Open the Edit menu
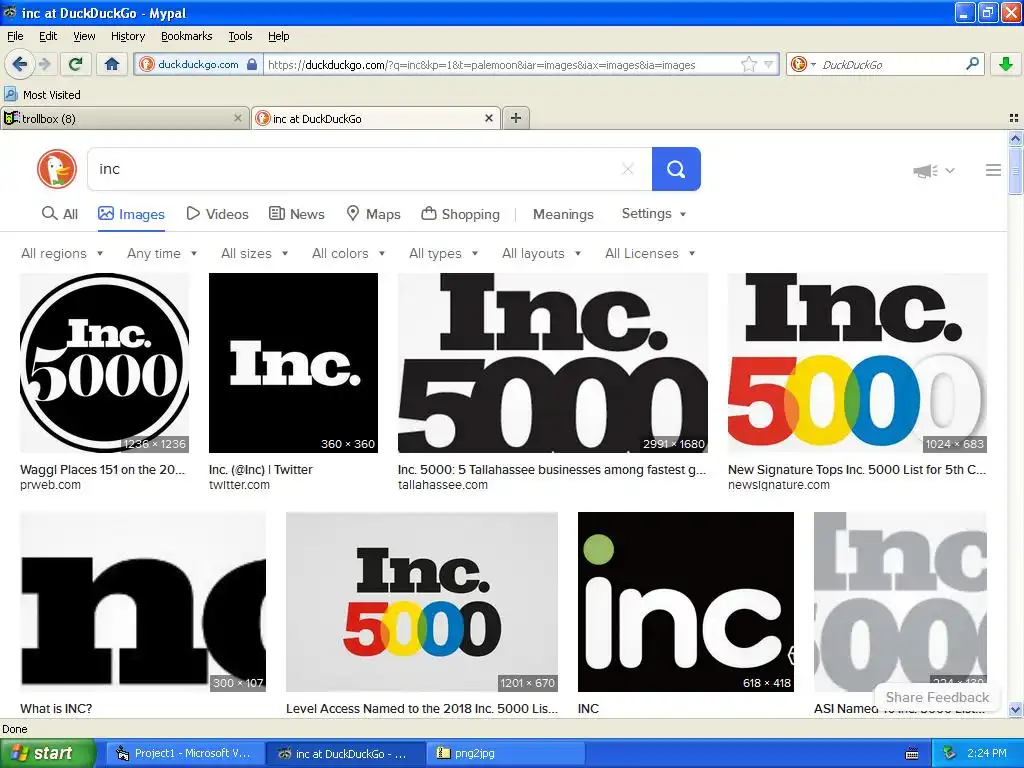Image resolution: width=1024 pixels, height=768 pixels. [48, 36]
